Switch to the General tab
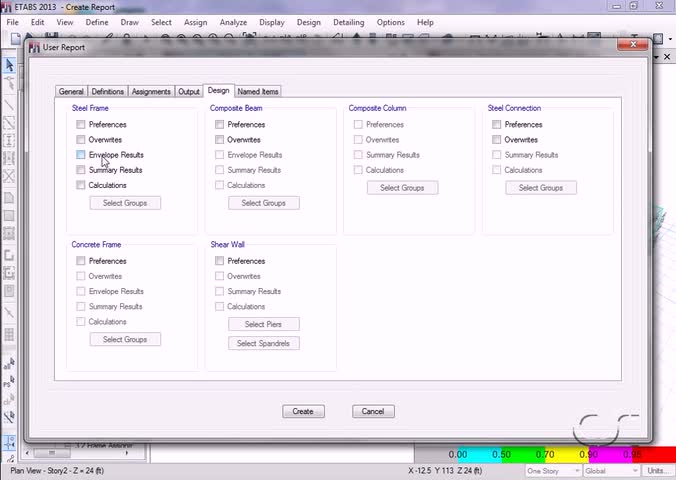 (72, 91)
